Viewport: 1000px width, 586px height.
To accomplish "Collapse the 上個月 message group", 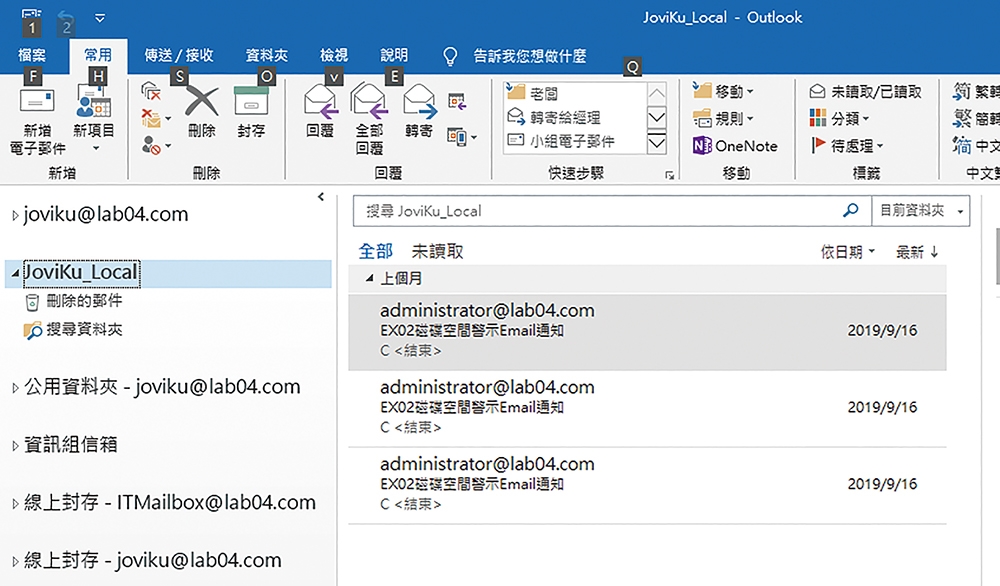I will point(369,279).
